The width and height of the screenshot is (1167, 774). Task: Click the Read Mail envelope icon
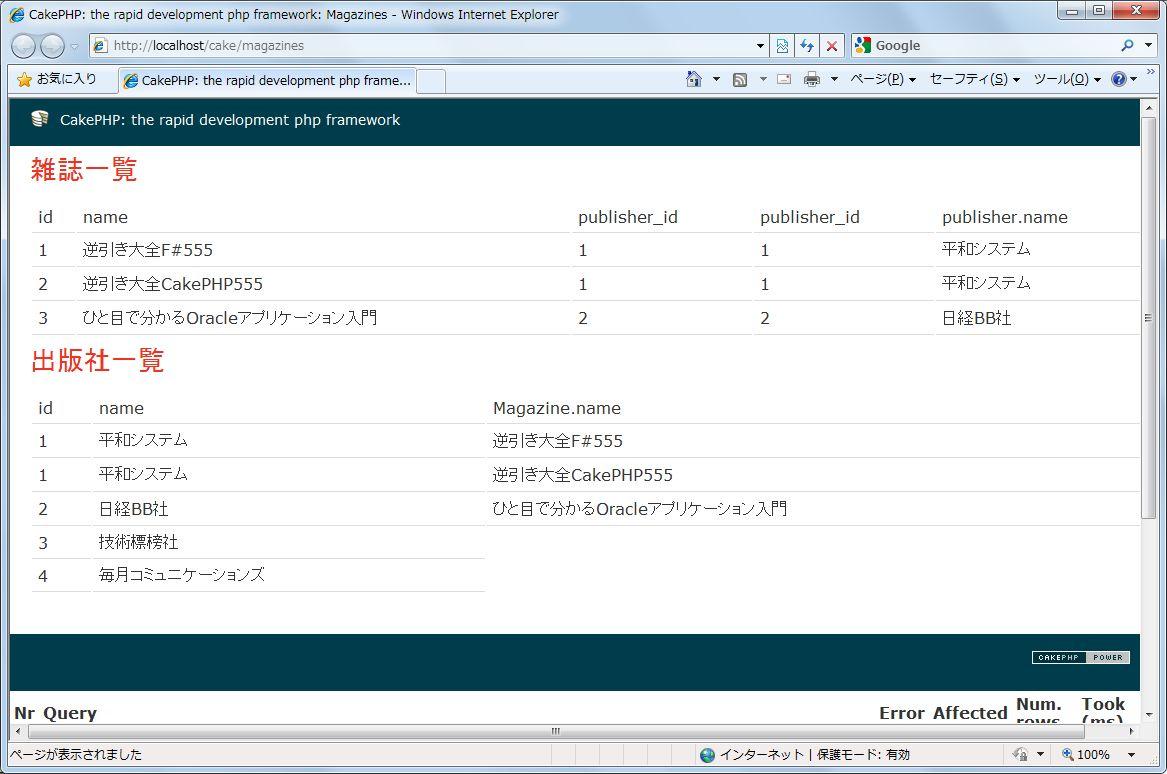(x=784, y=80)
